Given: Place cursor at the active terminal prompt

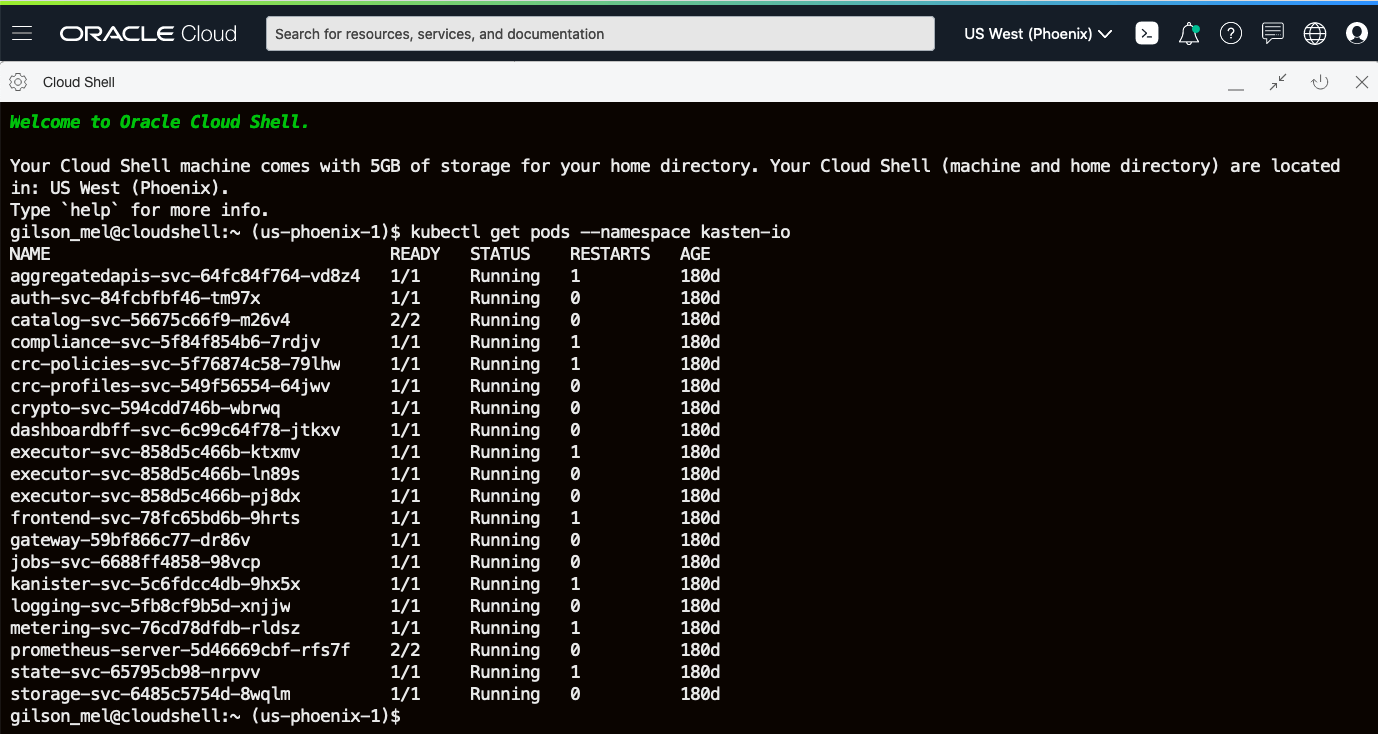Looking at the screenshot, I should [410, 716].
